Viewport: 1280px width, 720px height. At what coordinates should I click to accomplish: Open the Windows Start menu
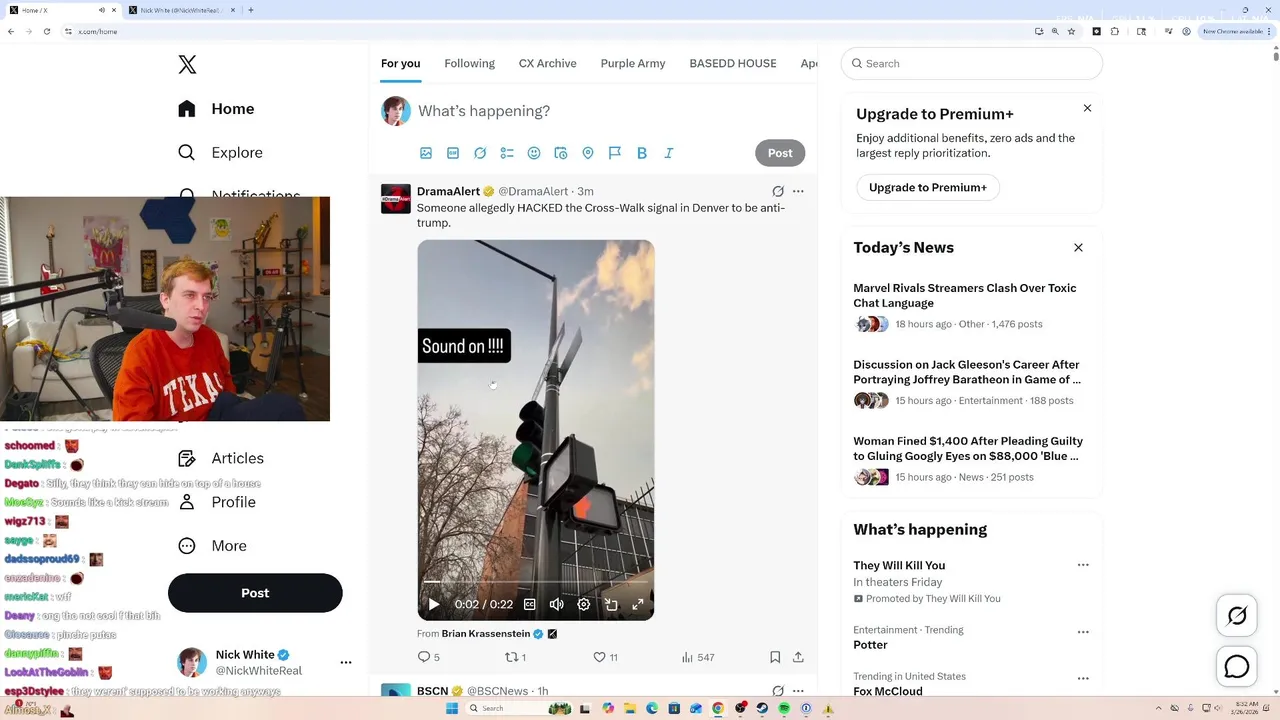coord(452,708)
